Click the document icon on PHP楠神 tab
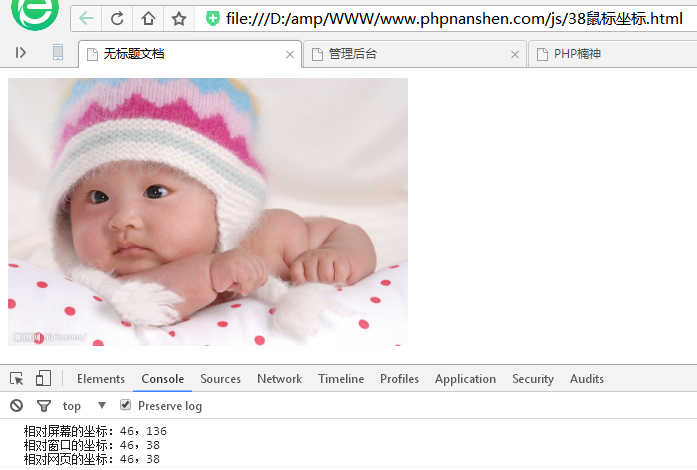This screenshot has height=470, width=697. [542, 54]
